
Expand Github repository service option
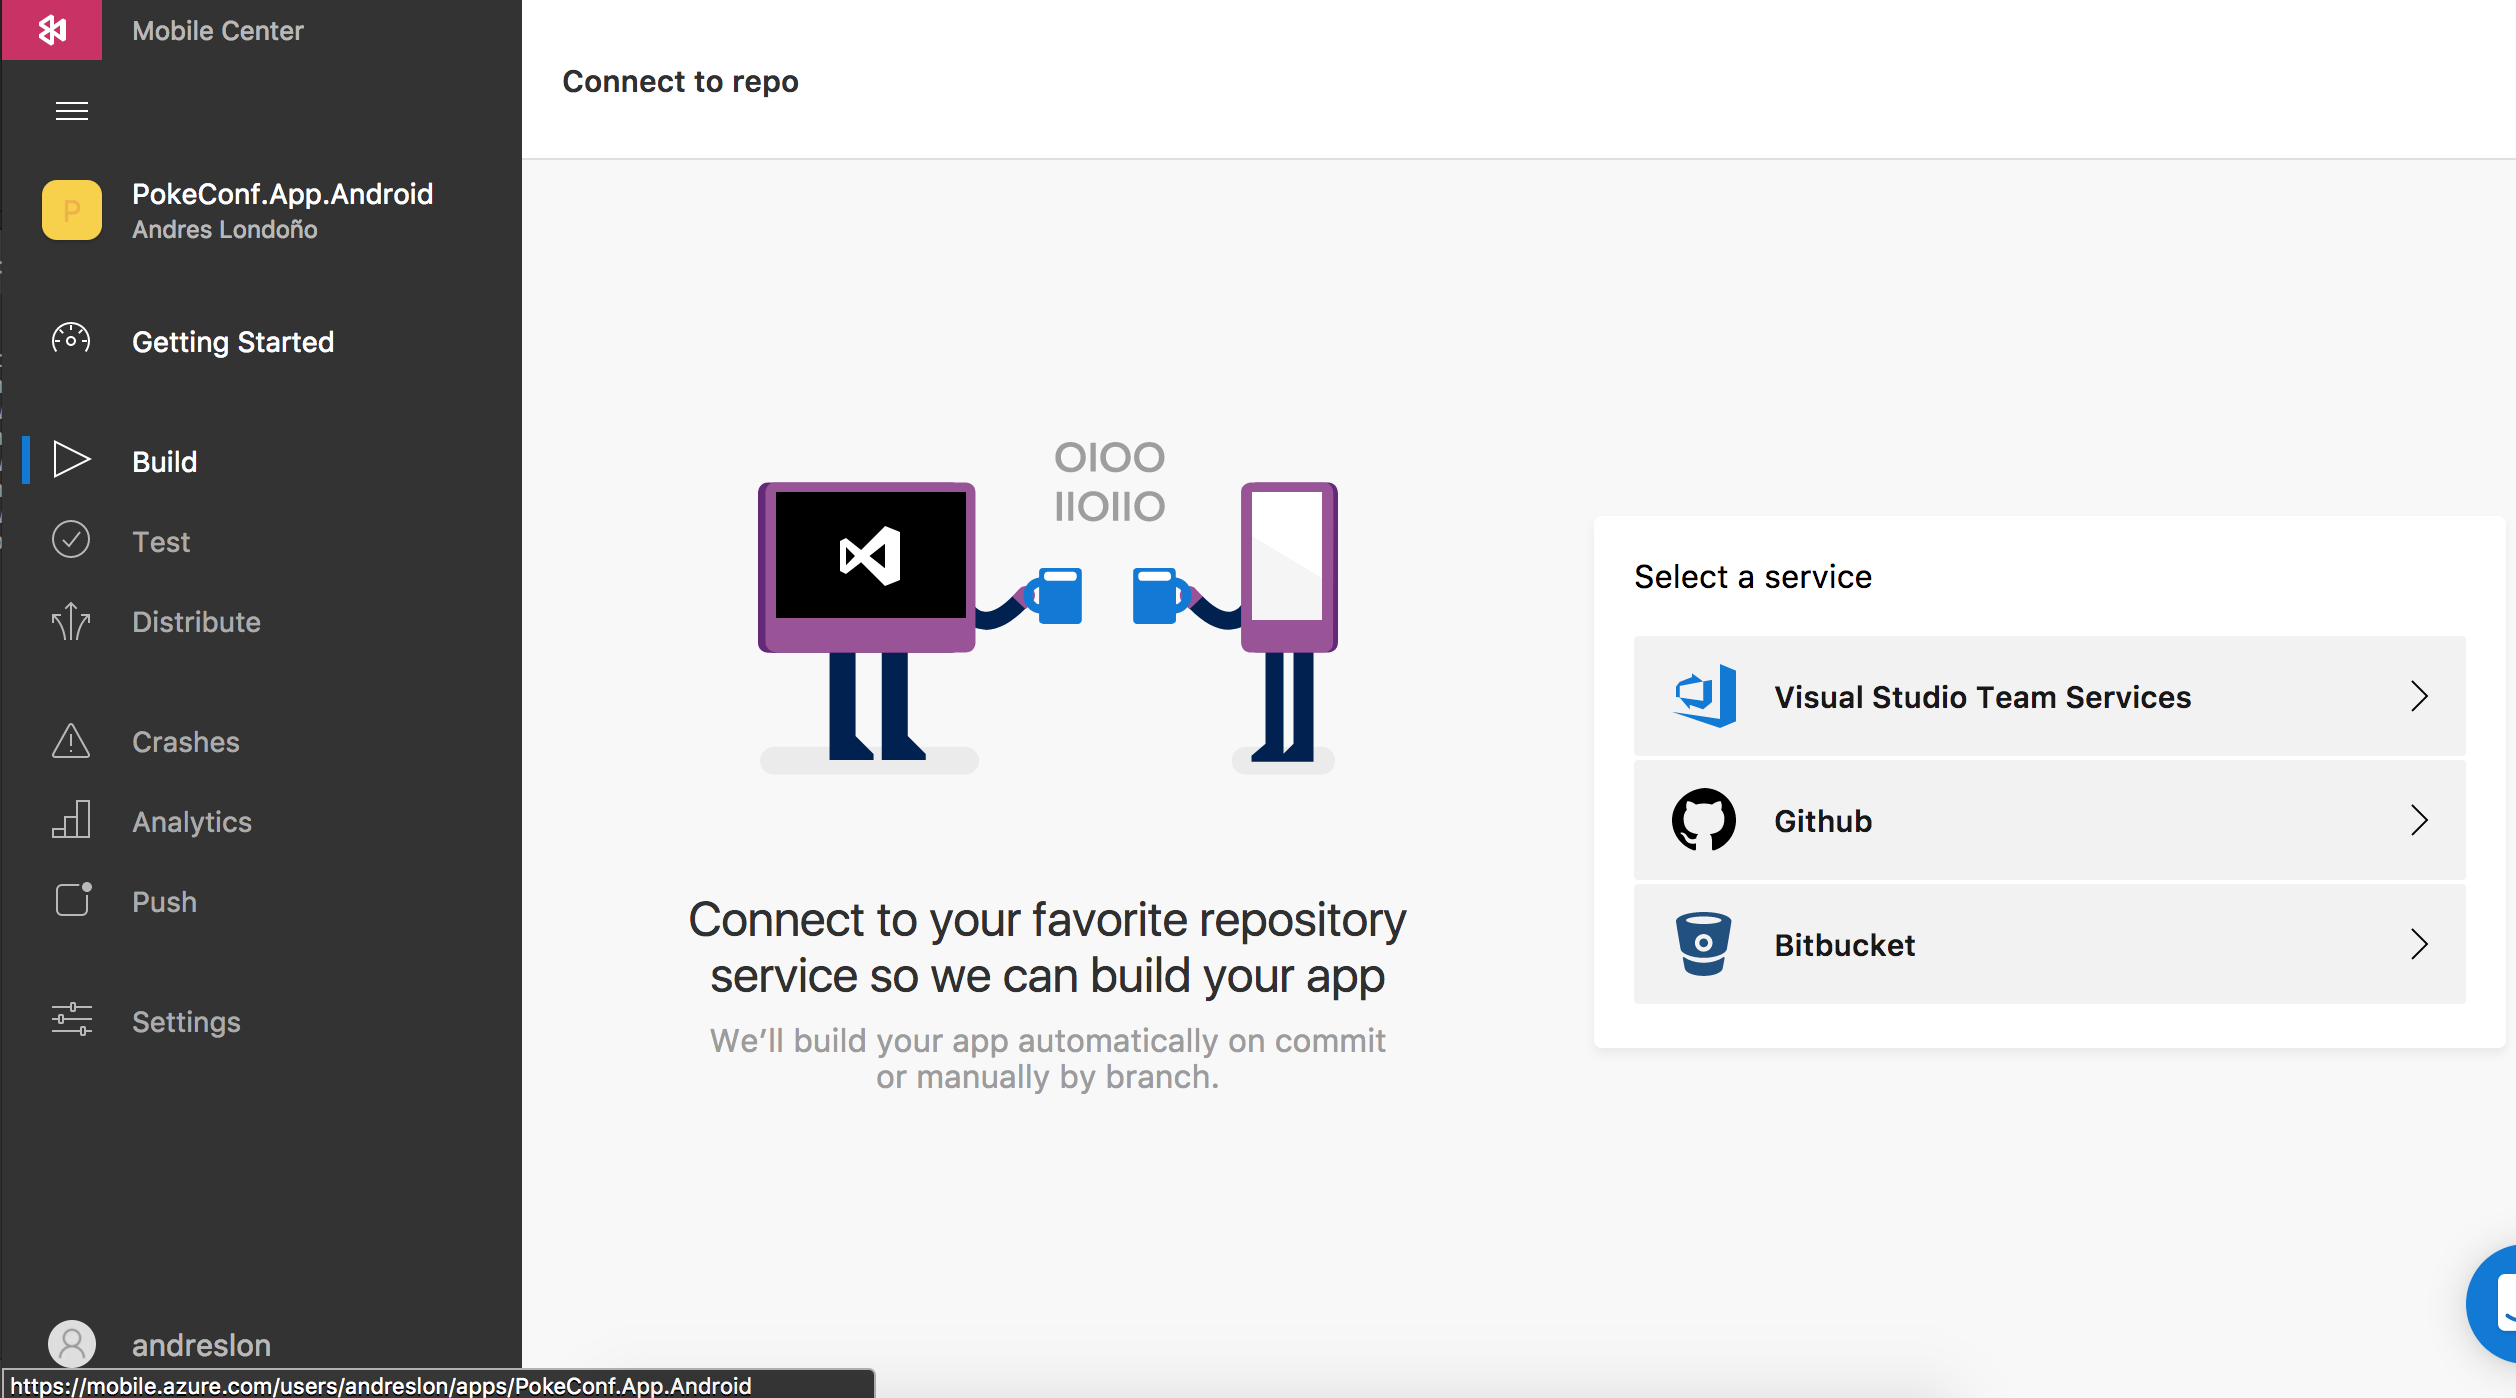click(2418, 820)
